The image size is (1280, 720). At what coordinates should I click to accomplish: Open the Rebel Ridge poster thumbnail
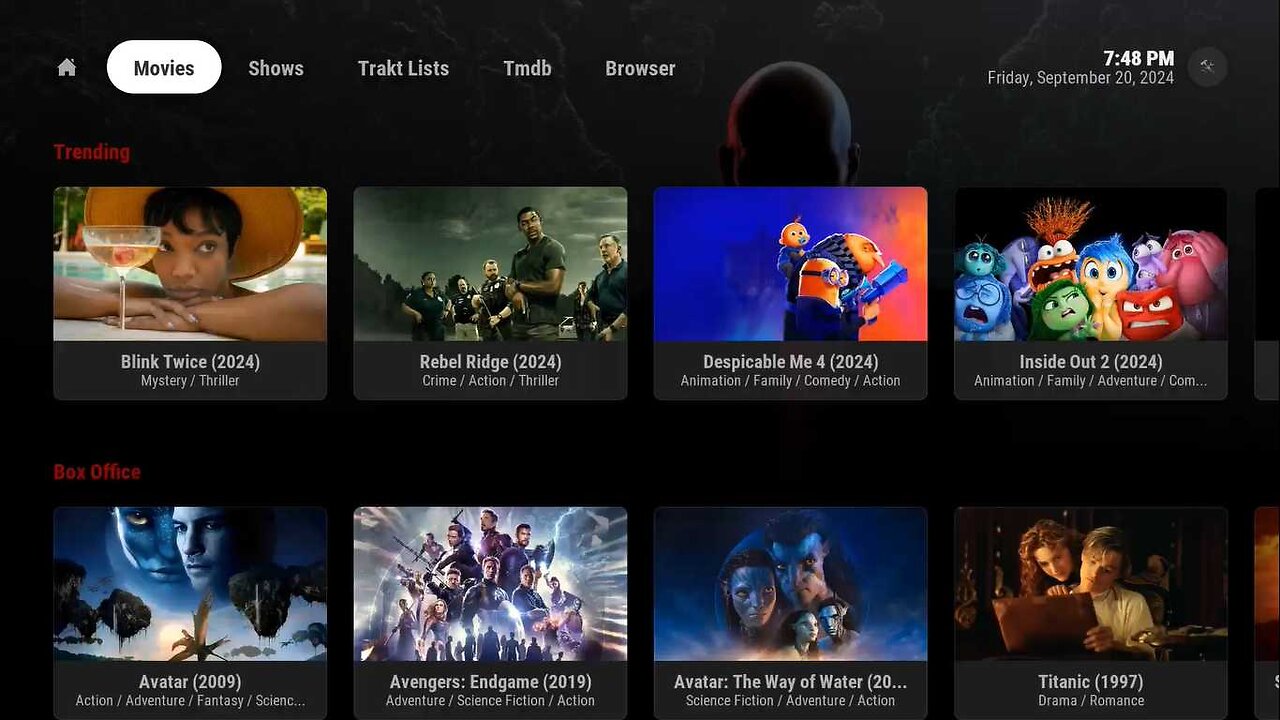pyautogui.click(x=490, y=264)
